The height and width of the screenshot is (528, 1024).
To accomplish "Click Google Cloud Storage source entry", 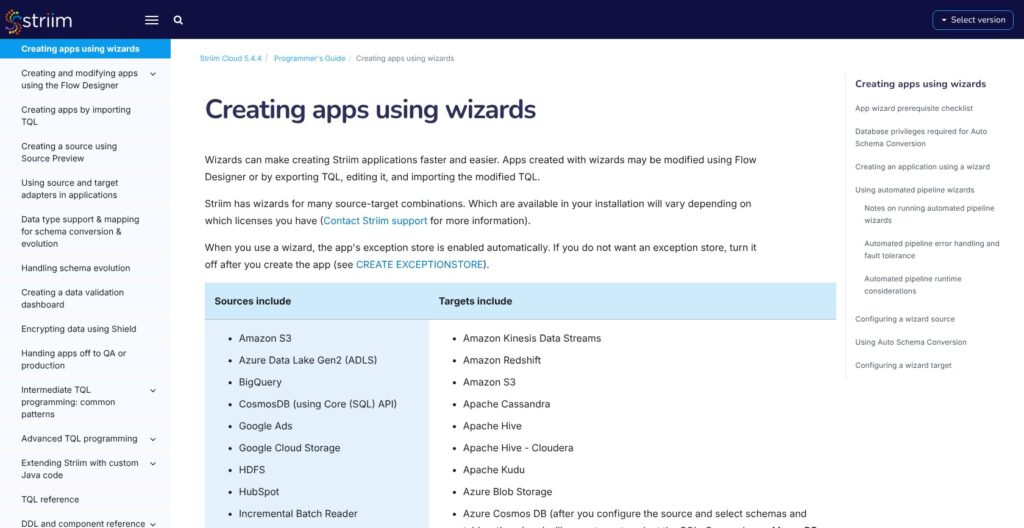I will (289, 448).
